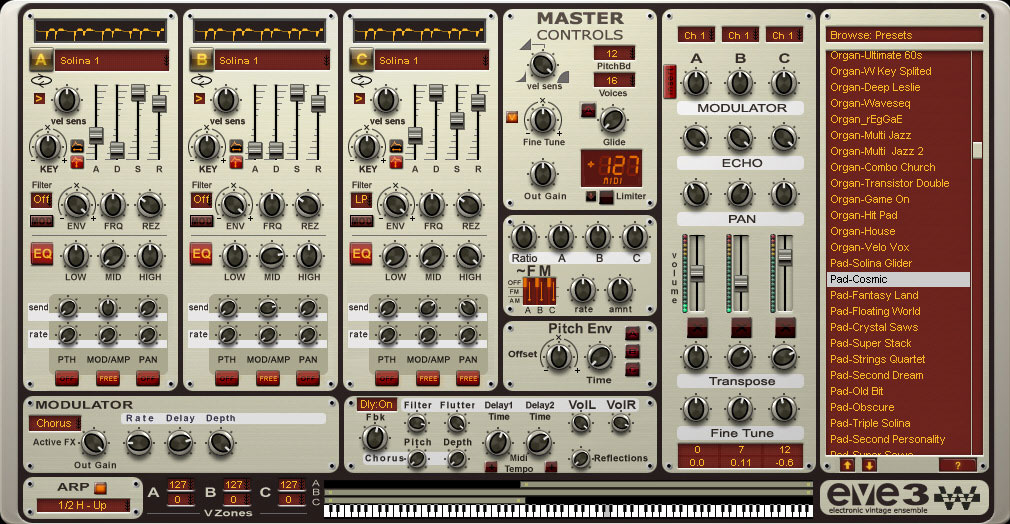Viewport: 1010px width, 524px height.
Task: Click the small down-arrow button left of Limiter
Action: click(591, 196)
